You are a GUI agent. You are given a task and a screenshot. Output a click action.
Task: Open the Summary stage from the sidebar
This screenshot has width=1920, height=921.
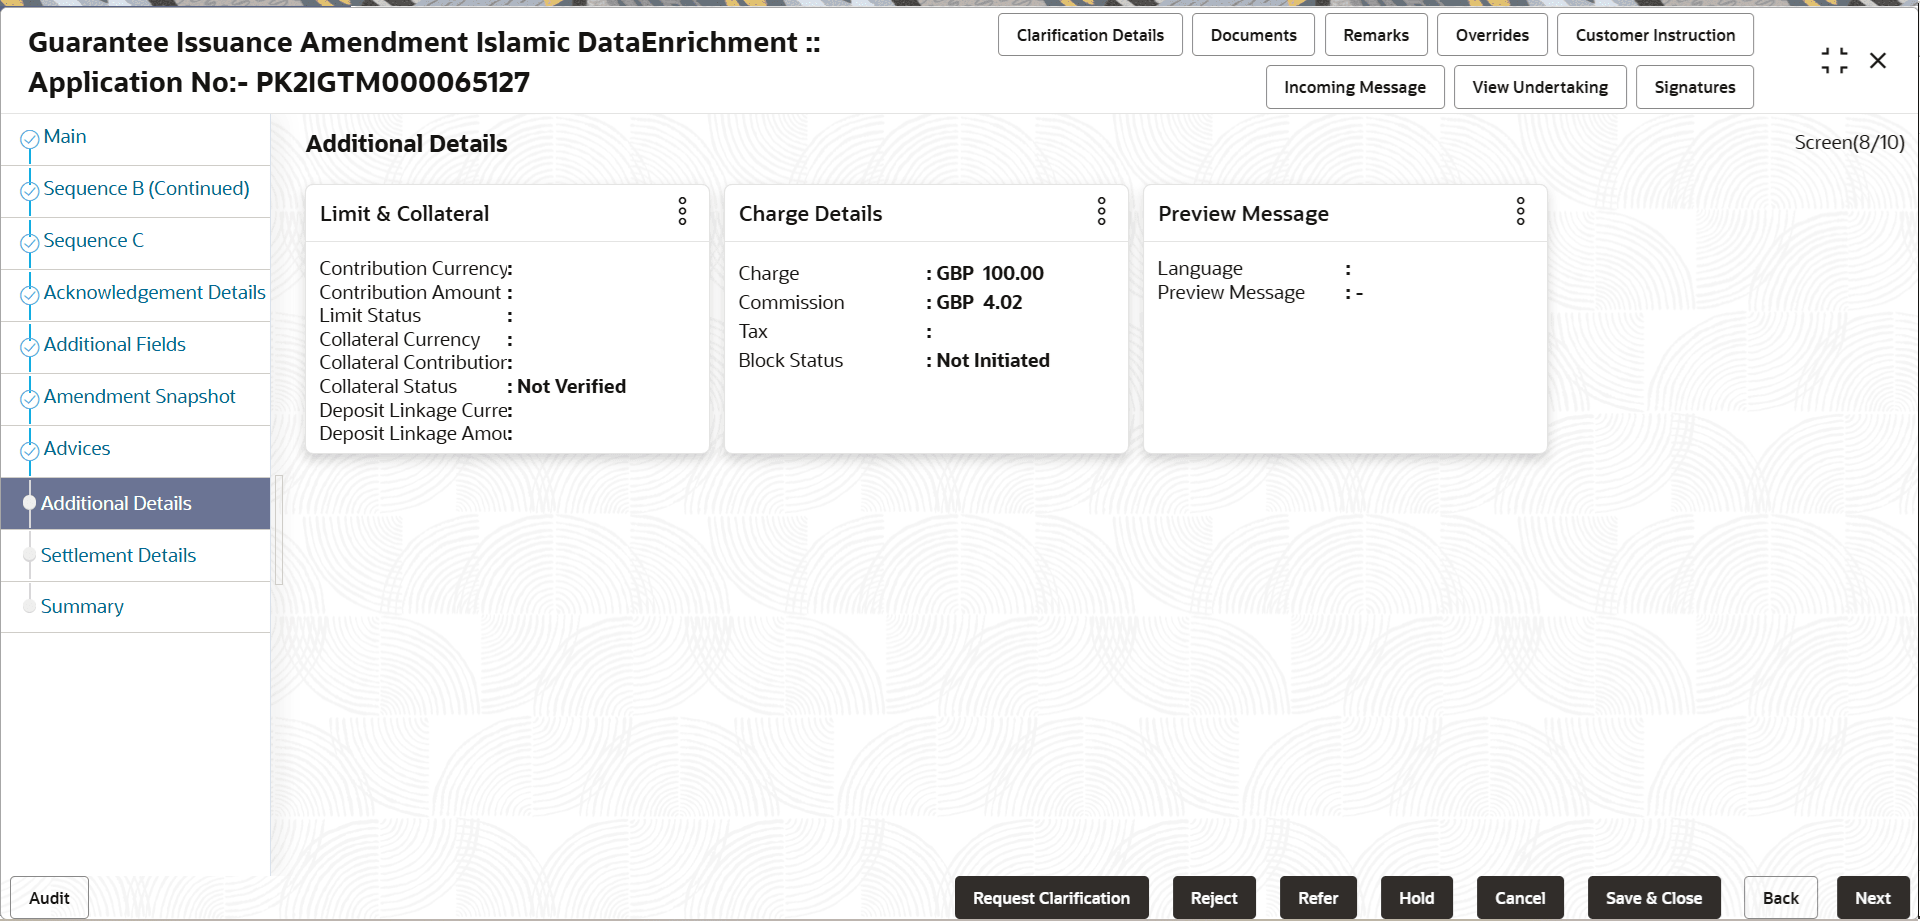(83, 606)
